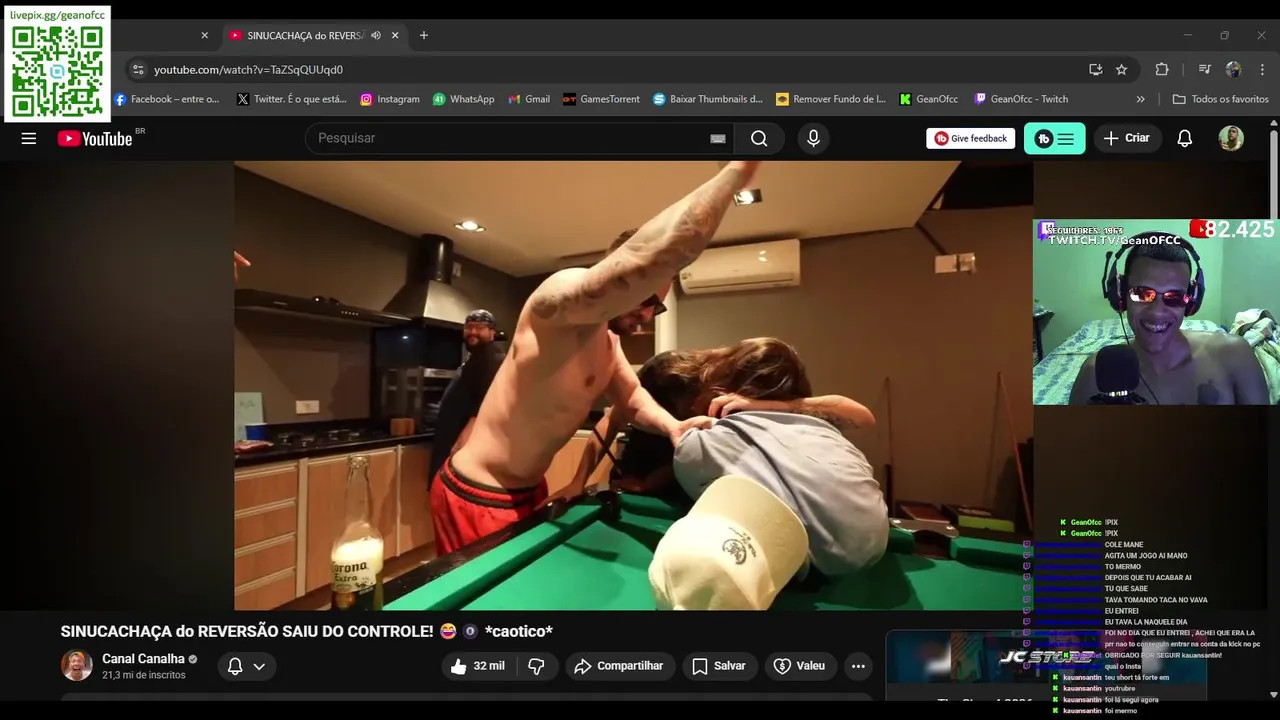
Task: Go to the YouTube home logo
Action: click(x=95, y=138)
